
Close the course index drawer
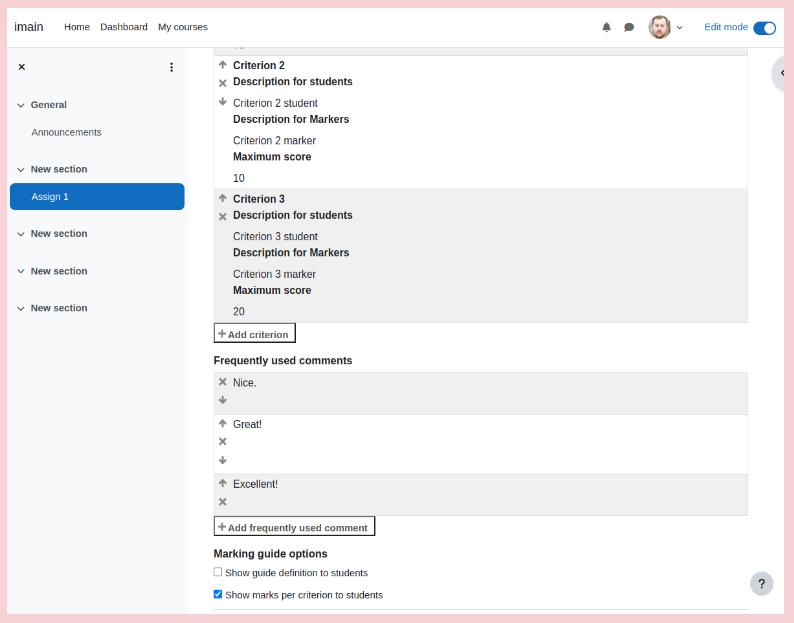click(x=22, y=67)
